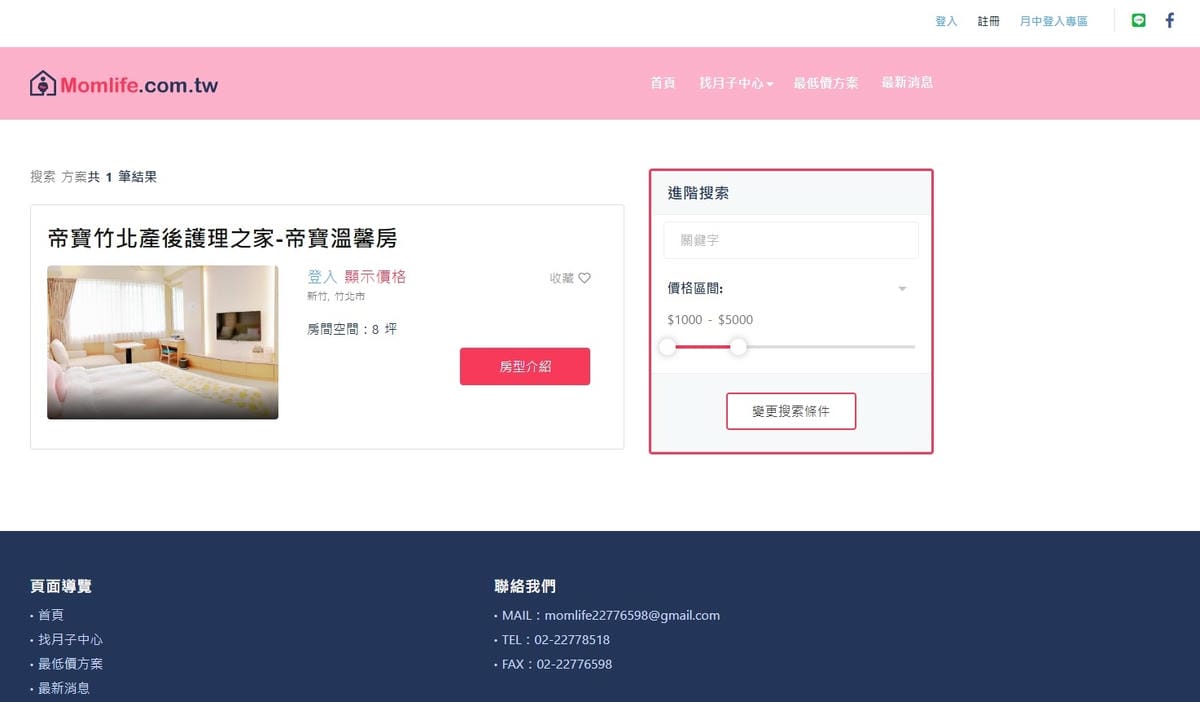This screenshot has width=1200, height=702.
Task: Click the 登入 link at top
Action: click(946, 21)
